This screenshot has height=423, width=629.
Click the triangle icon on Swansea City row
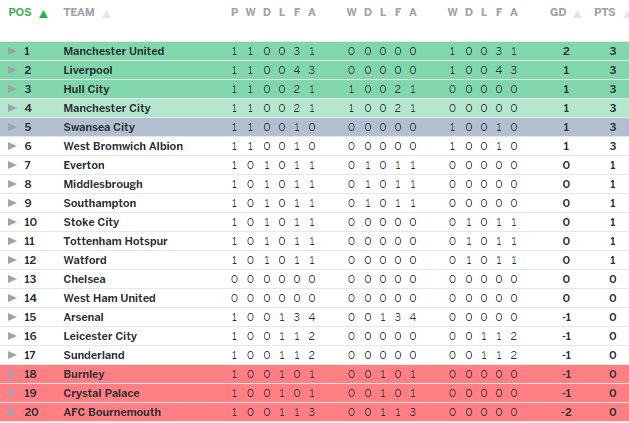[12, 127]
